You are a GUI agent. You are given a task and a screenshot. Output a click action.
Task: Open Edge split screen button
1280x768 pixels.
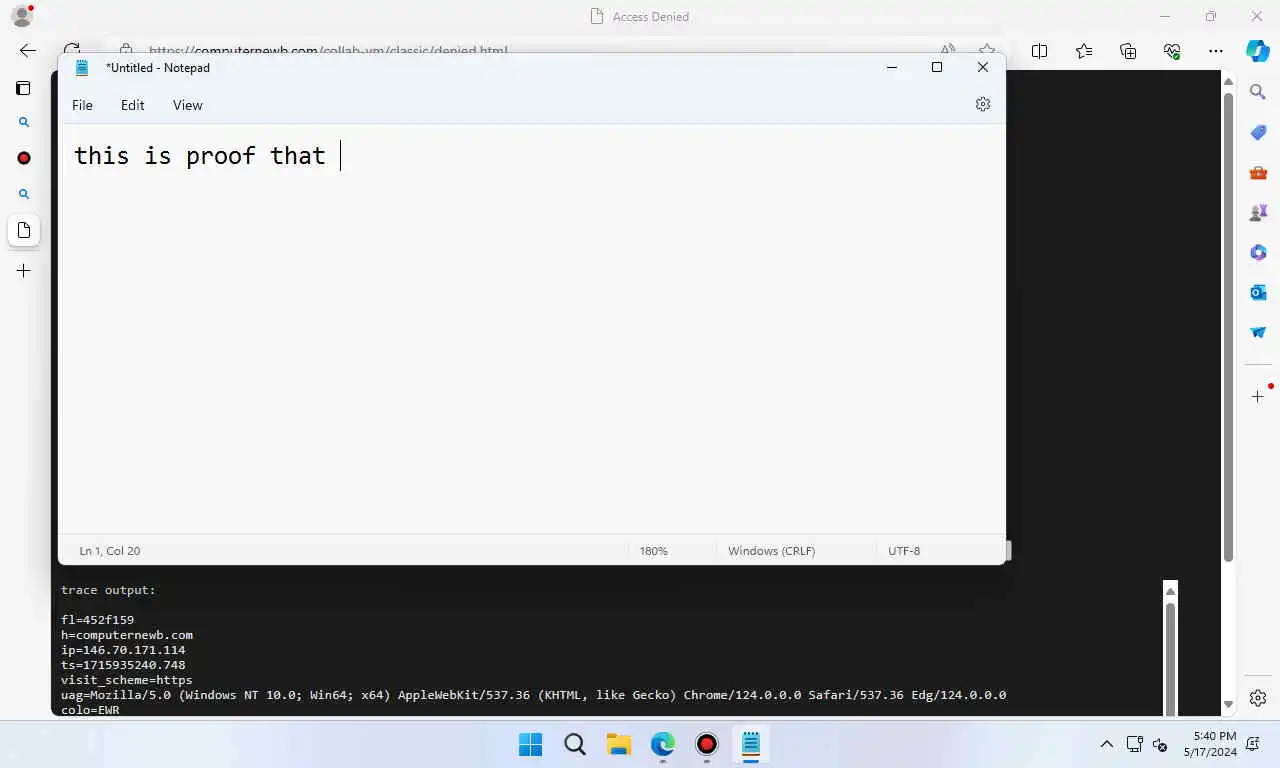point(1039,51)
